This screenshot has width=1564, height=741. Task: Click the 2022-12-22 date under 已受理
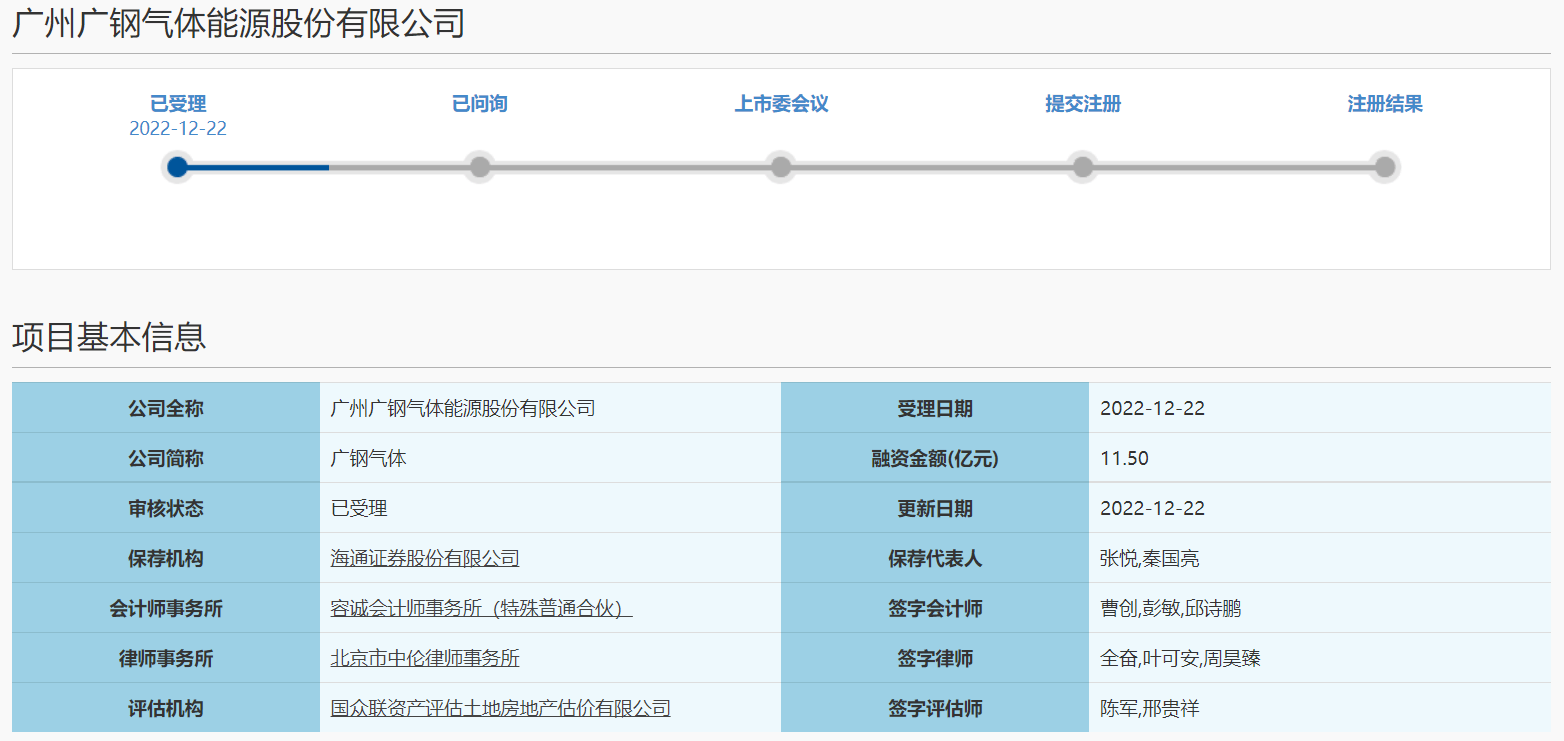pyautogui.click(x=178, y=128)
